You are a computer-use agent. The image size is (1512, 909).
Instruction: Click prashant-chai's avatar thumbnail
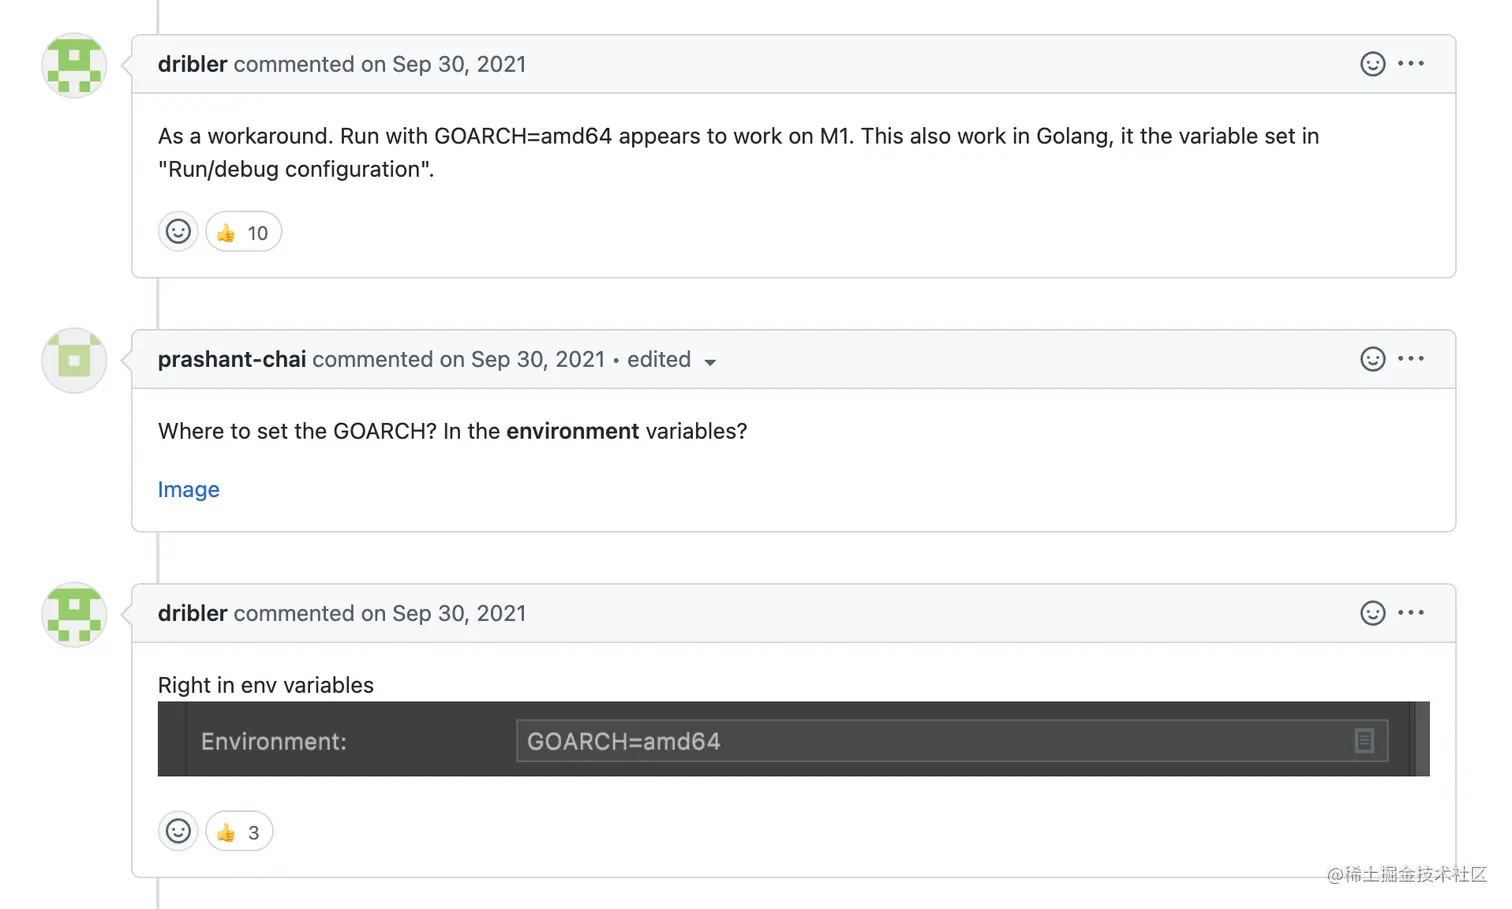coord(74,360)
